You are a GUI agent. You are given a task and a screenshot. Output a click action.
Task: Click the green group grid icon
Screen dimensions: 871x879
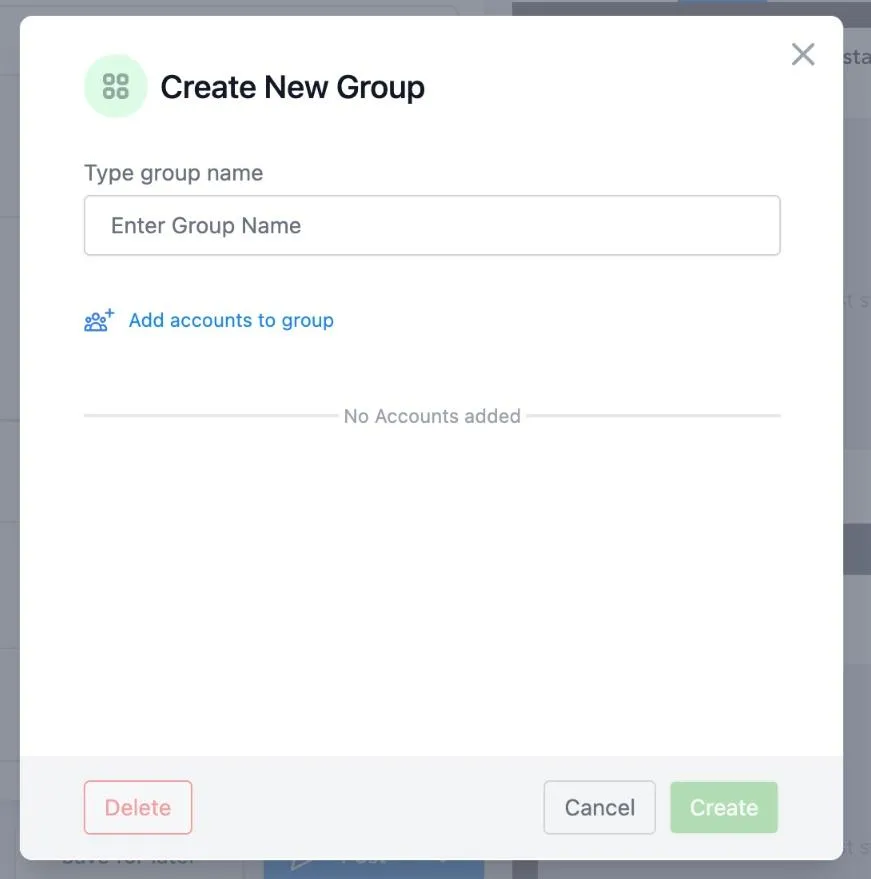pos(115,86)
